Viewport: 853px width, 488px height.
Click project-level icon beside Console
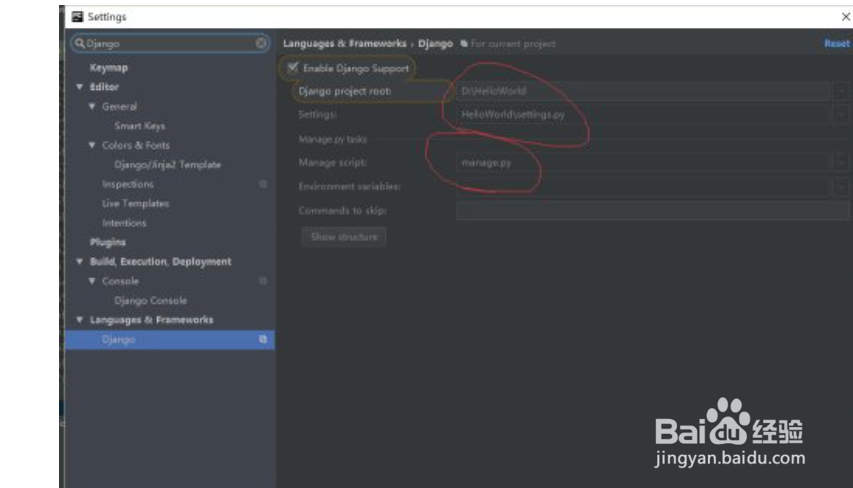263,281
